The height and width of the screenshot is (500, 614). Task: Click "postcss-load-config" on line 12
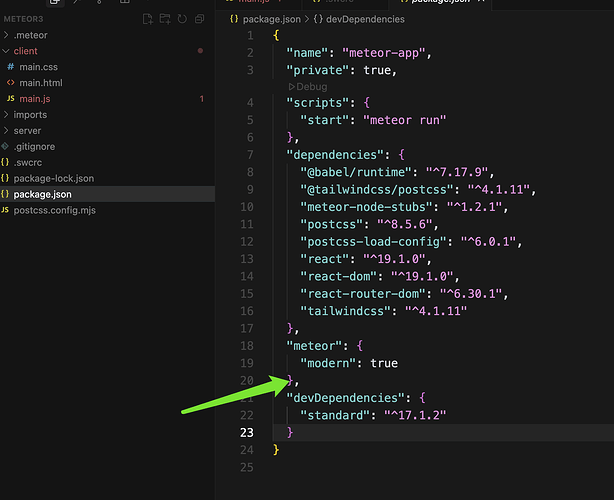pos(373,242)
